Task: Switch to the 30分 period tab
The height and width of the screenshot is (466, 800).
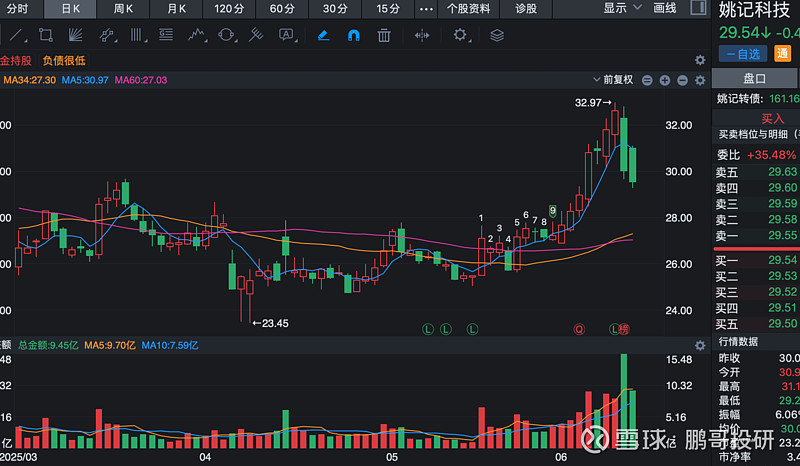Action: pyautogui.click(x=335, y=9)
